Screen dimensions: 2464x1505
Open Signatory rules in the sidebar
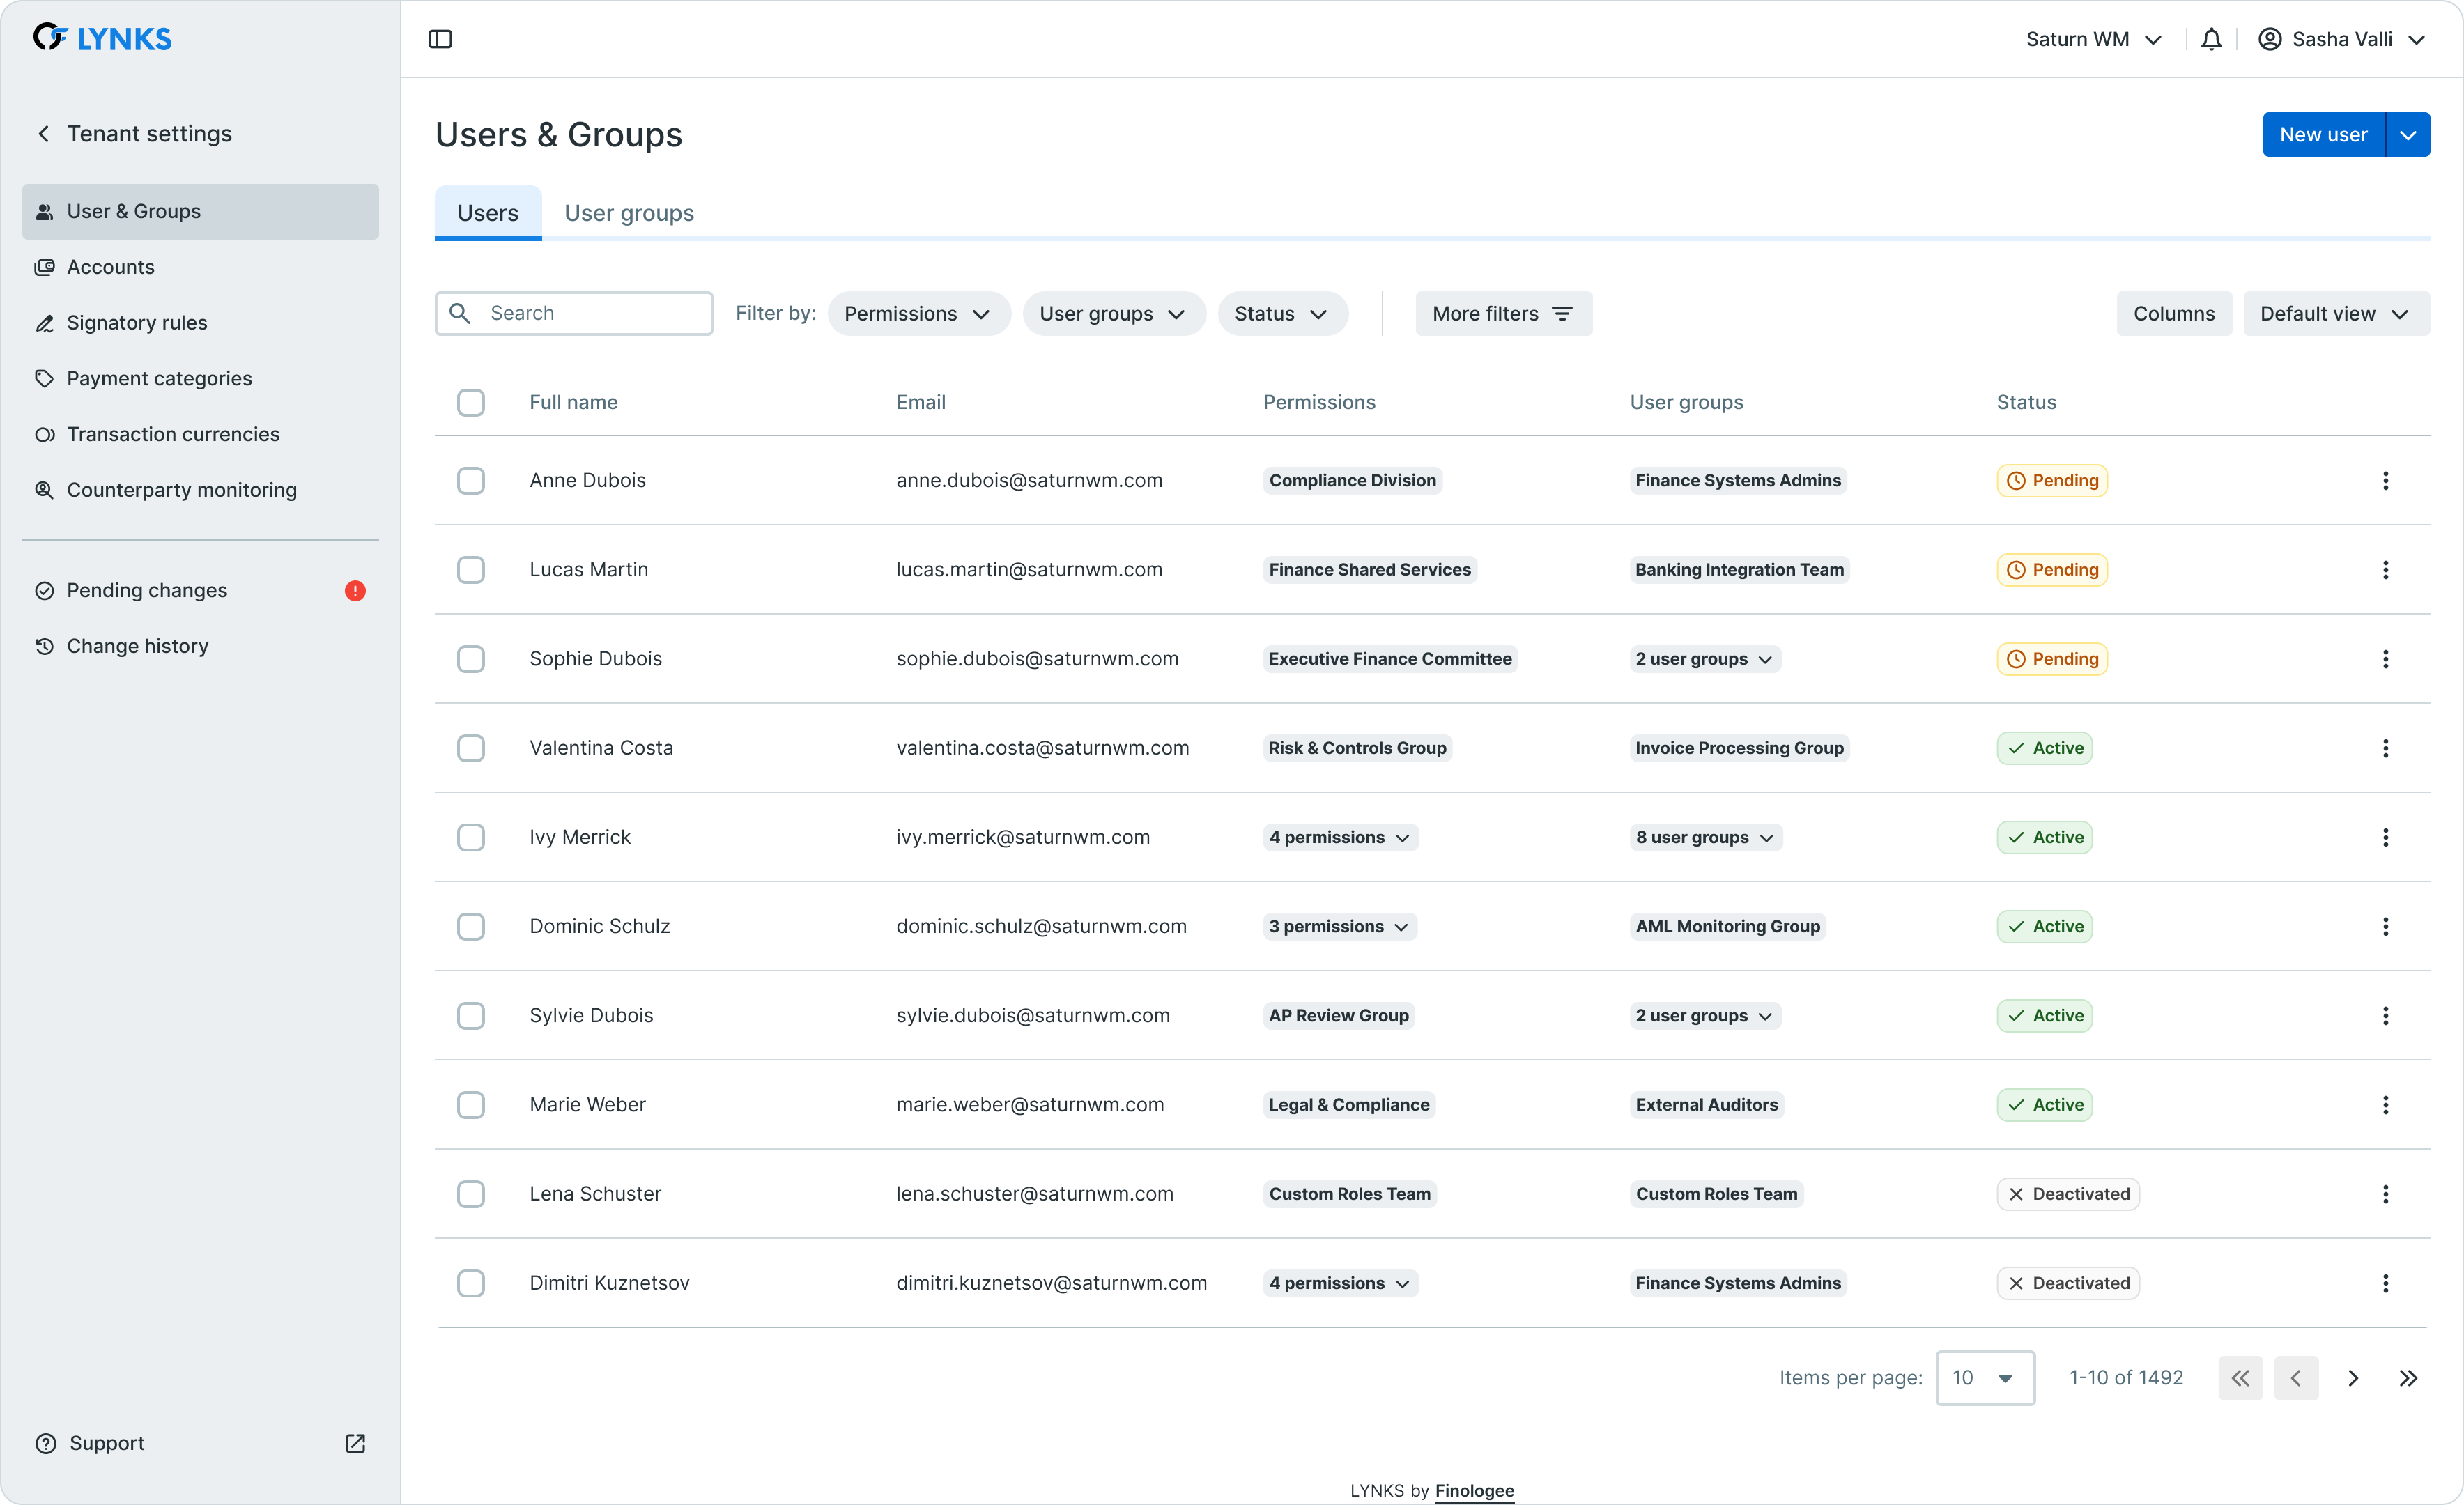point(137,323)
